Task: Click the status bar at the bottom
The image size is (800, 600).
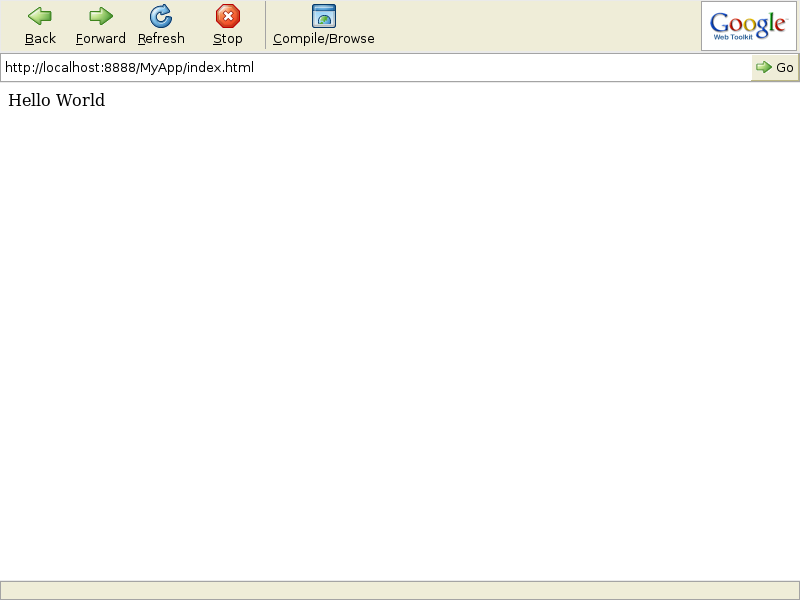Action: (x=400, y=590)
